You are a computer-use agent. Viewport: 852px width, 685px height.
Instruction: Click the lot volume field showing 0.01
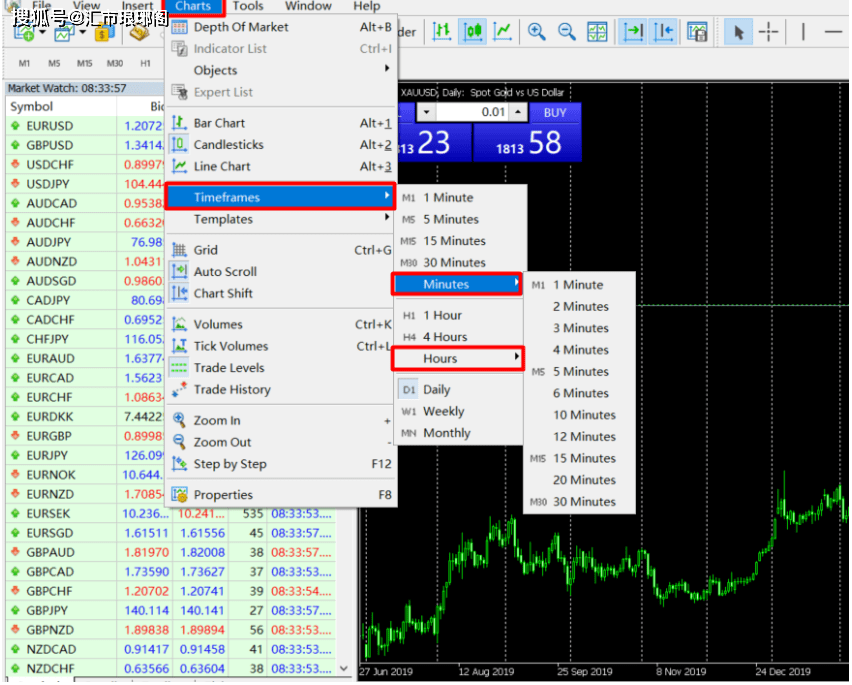[473, 112]
